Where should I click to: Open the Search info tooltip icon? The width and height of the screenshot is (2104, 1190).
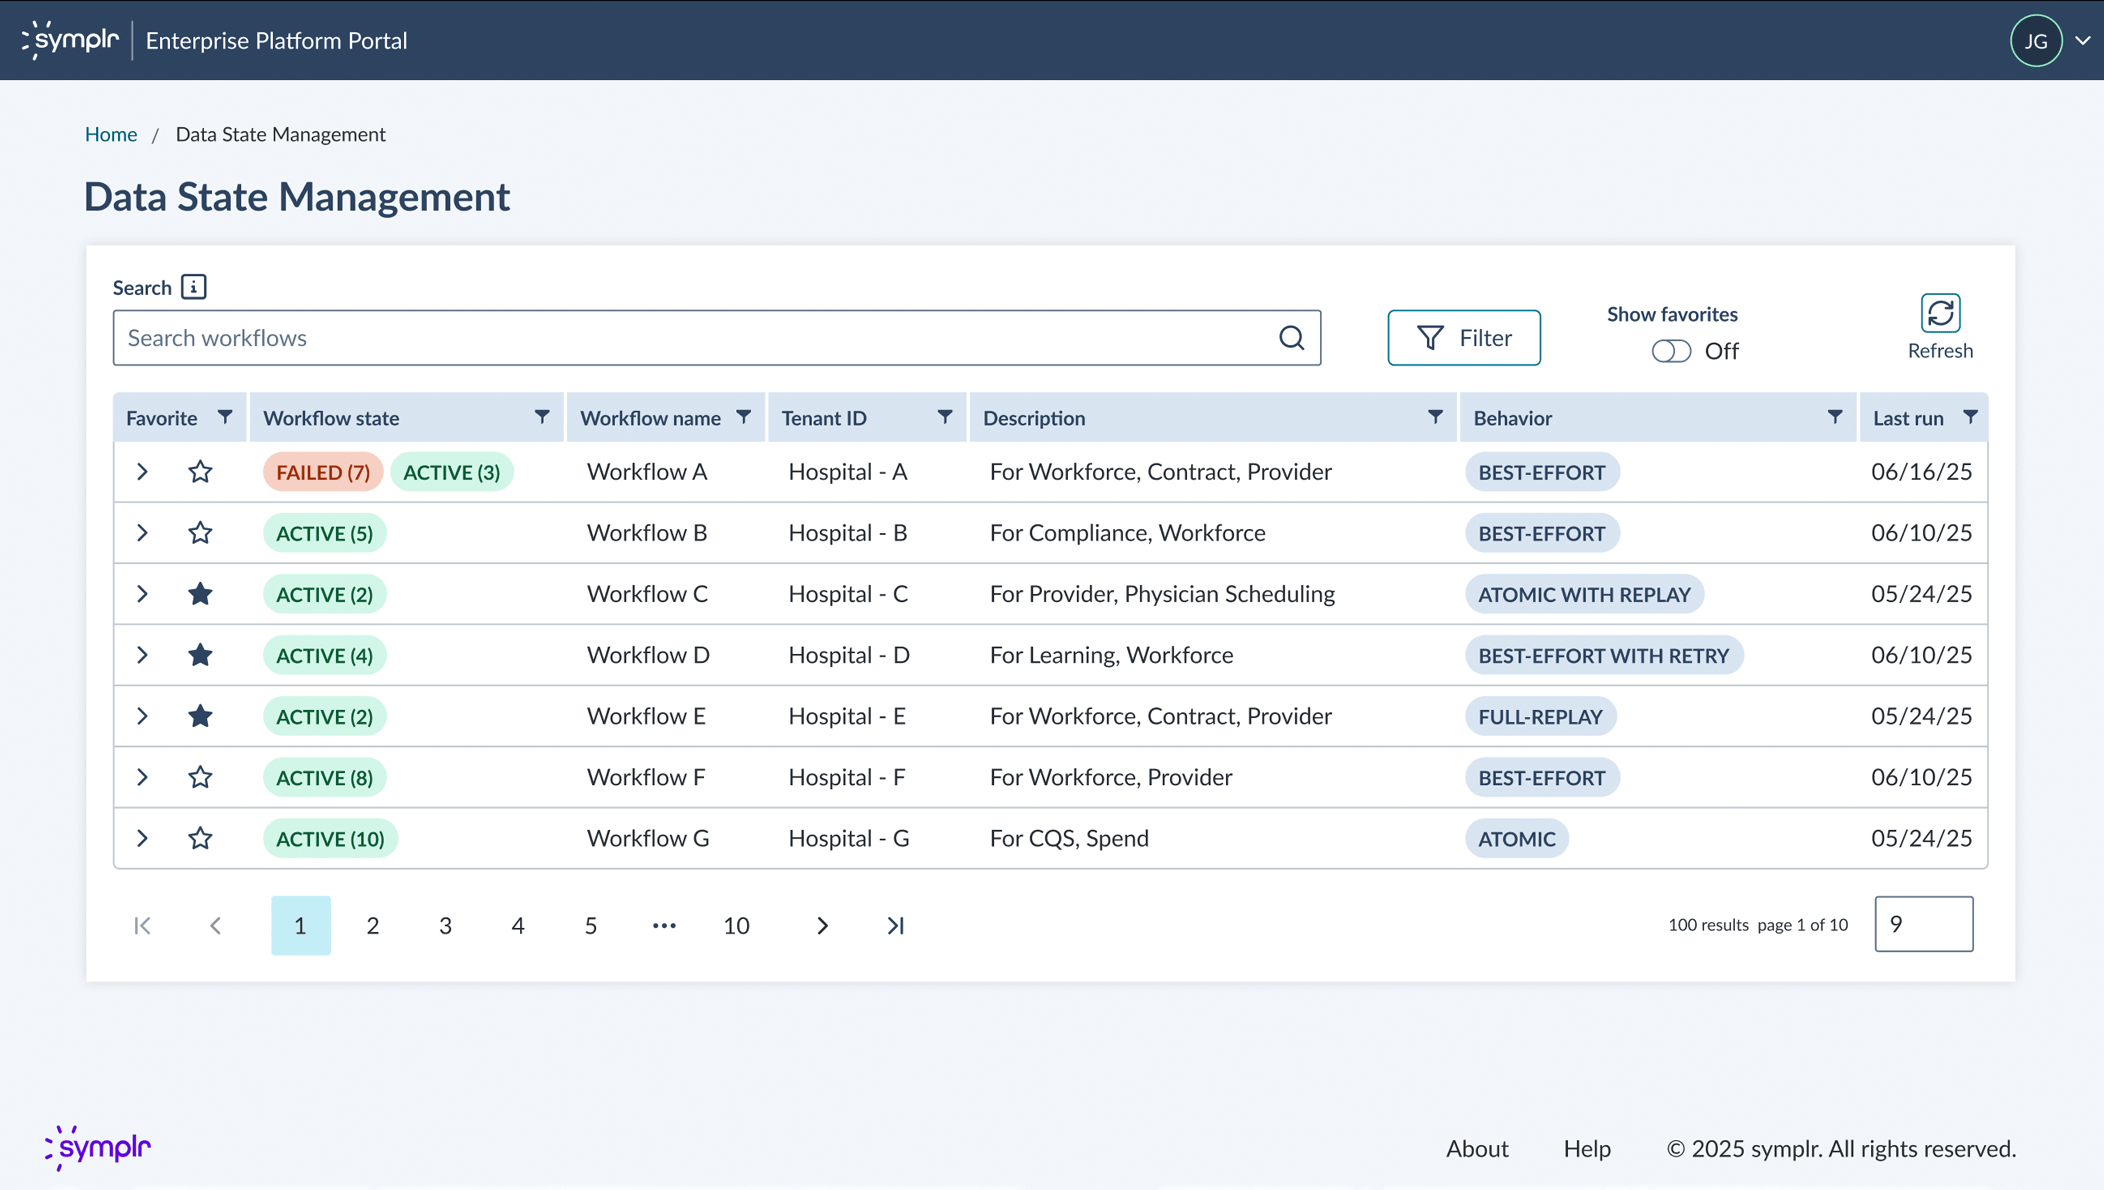coord(193,286)
